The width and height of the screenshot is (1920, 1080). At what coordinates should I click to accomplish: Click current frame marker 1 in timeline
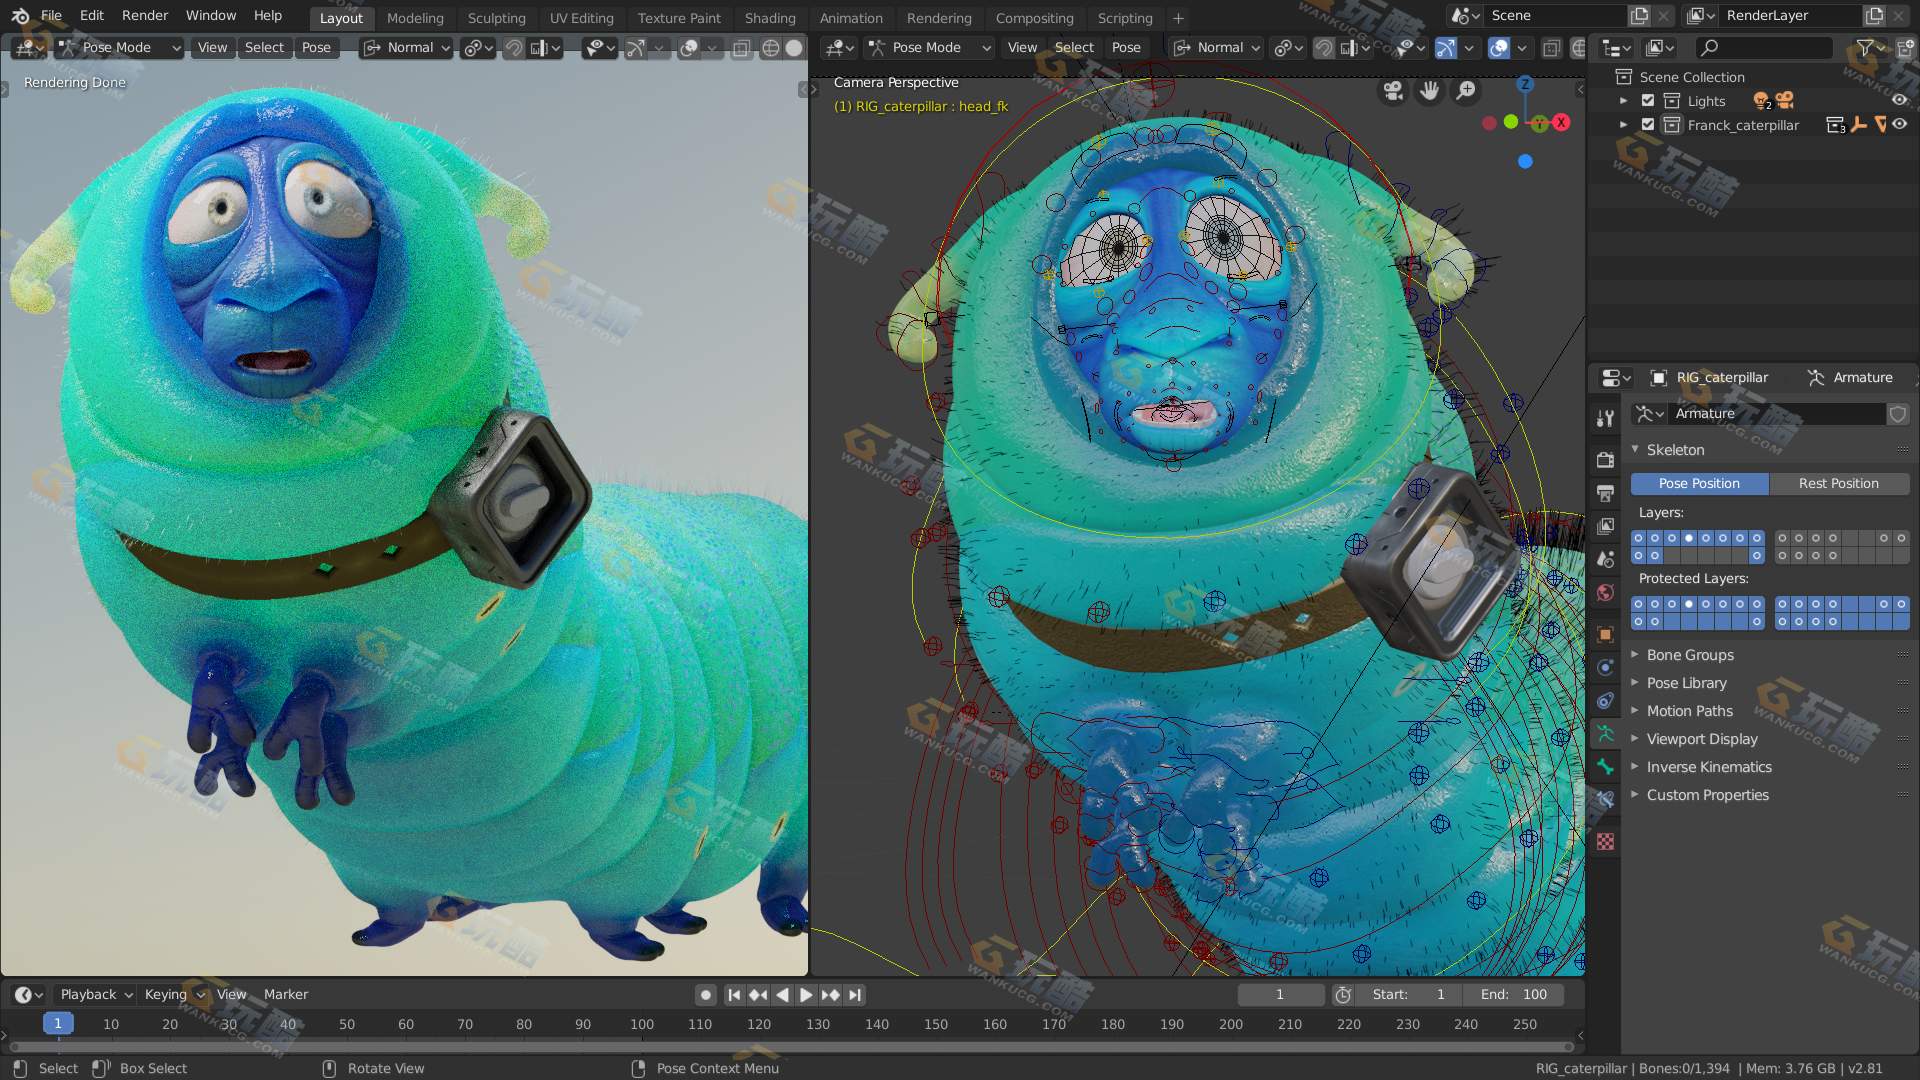[58, 1024]
